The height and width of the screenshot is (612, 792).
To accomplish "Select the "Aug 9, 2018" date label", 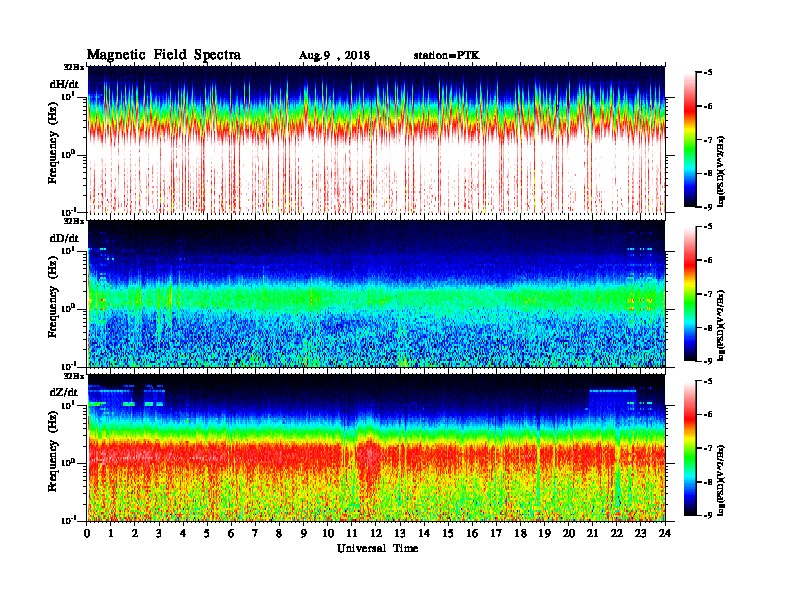I will [x=334, y=56].
